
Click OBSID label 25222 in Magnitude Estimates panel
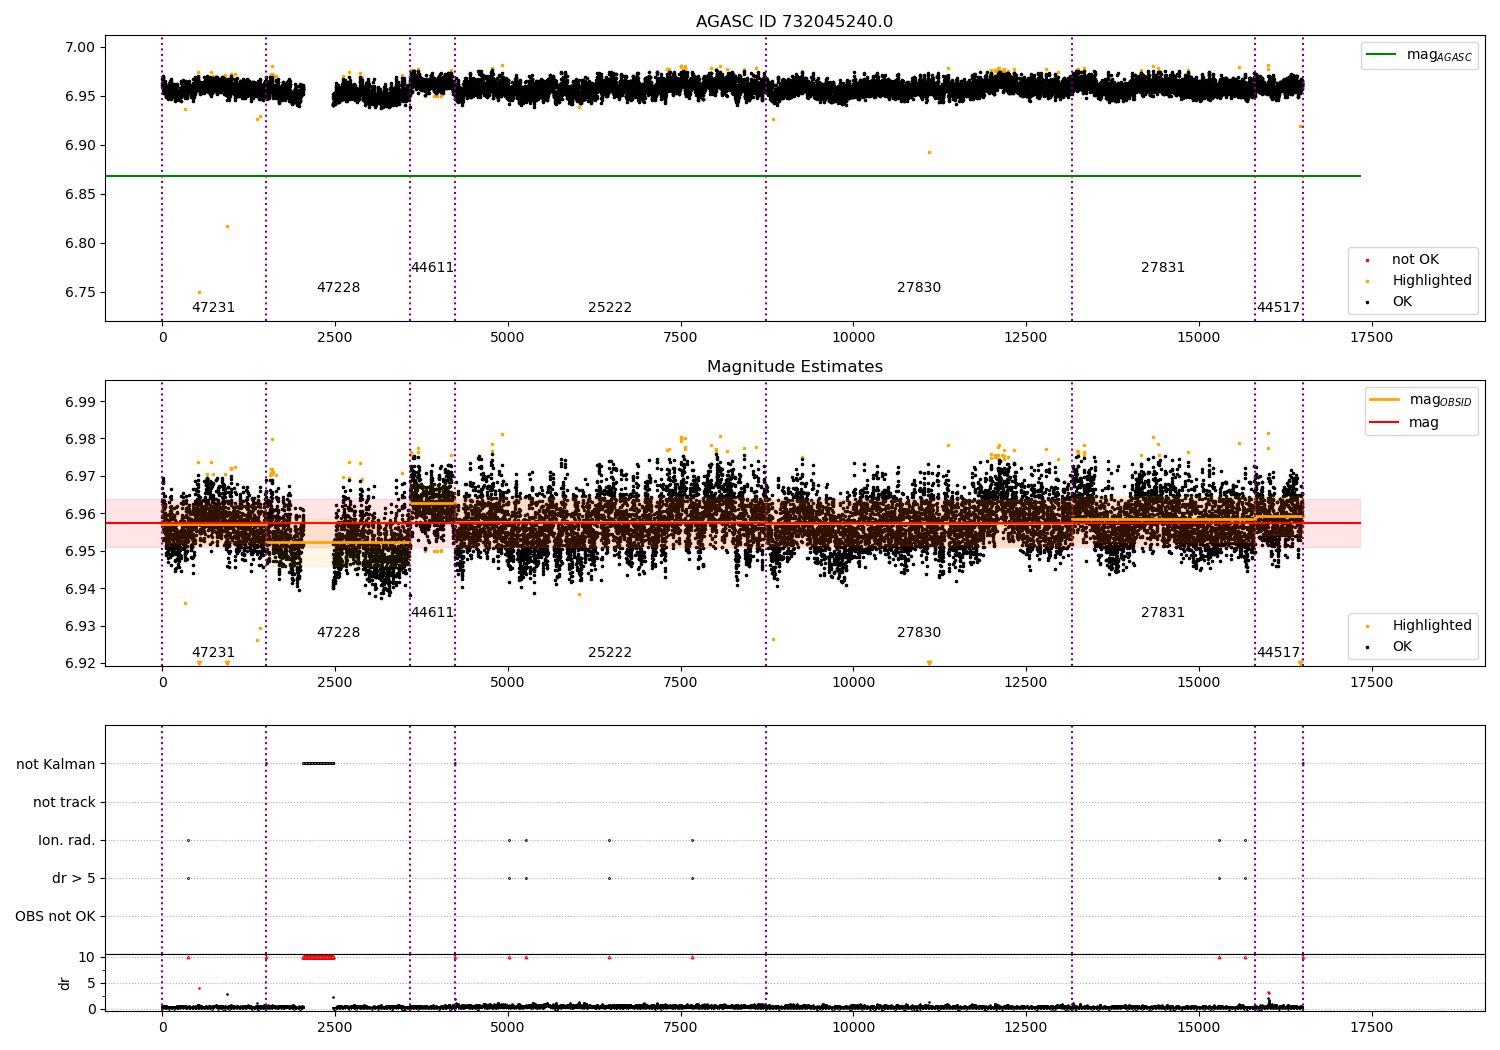[610, 653]
